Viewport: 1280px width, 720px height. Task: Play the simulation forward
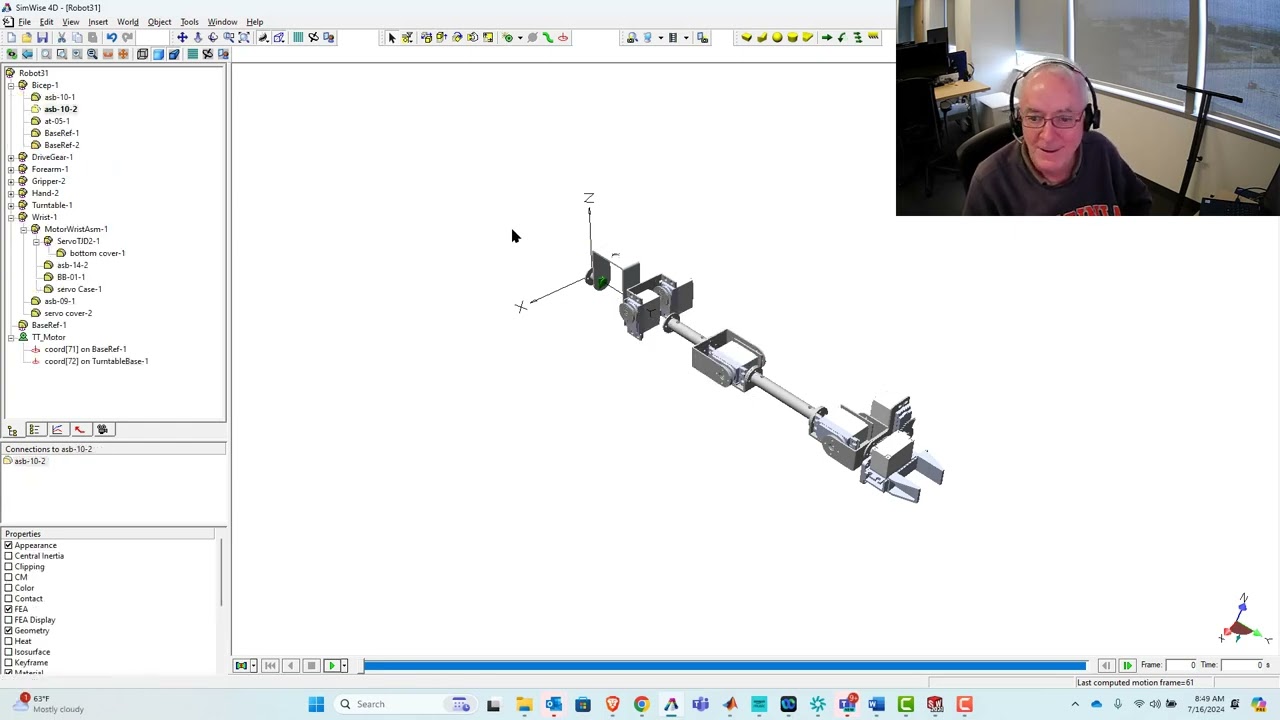[x=331, y=665]
